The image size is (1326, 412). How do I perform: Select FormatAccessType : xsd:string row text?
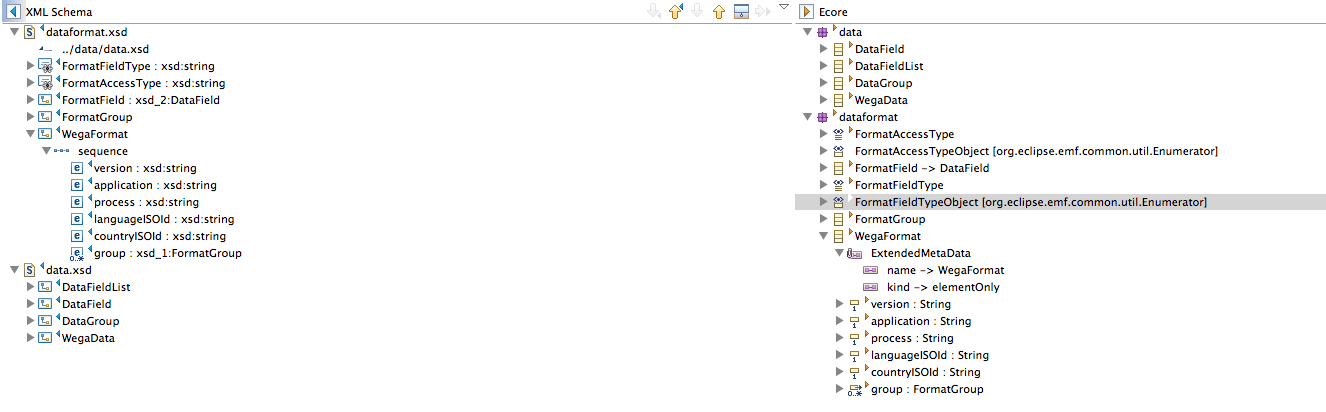[x=143, y=83]
